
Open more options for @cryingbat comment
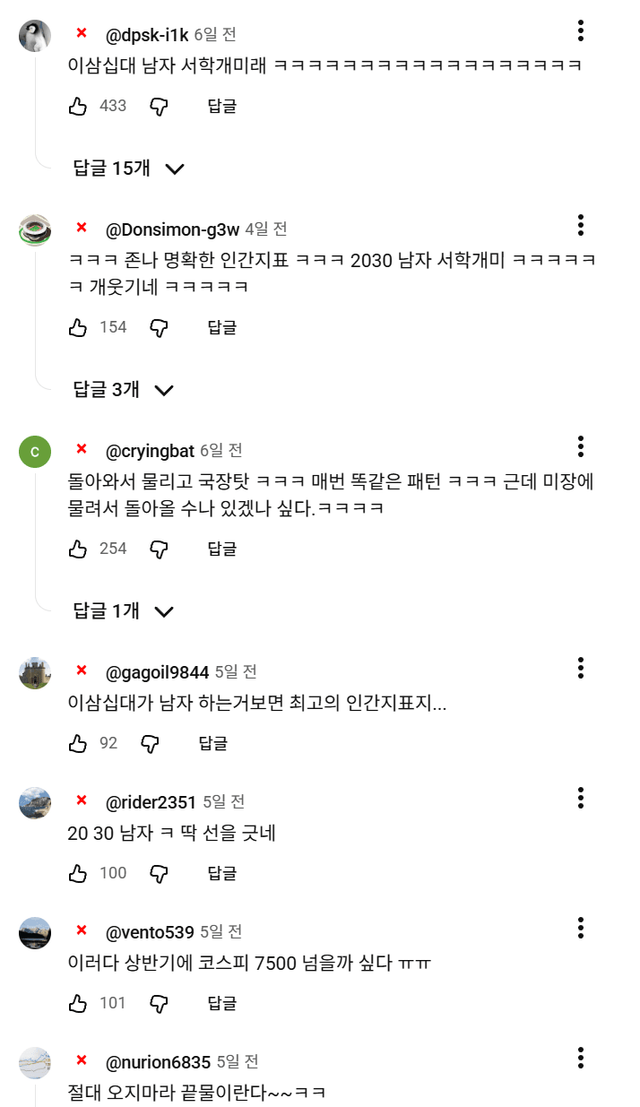point(580,447)
